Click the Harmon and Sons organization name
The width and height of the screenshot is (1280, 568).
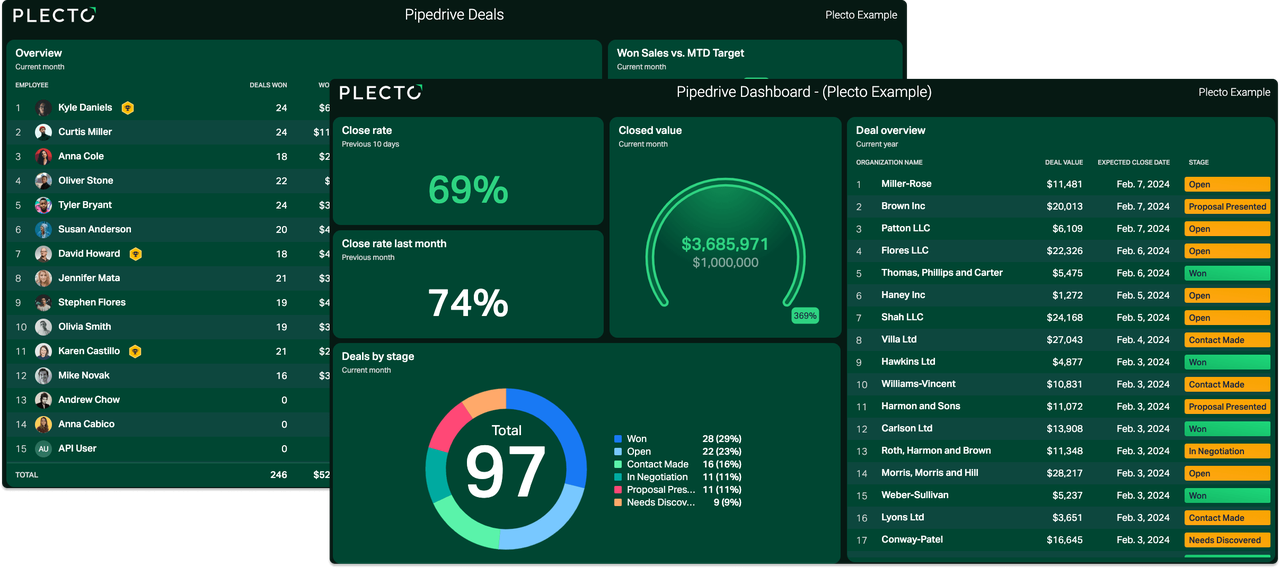(921, 406)
